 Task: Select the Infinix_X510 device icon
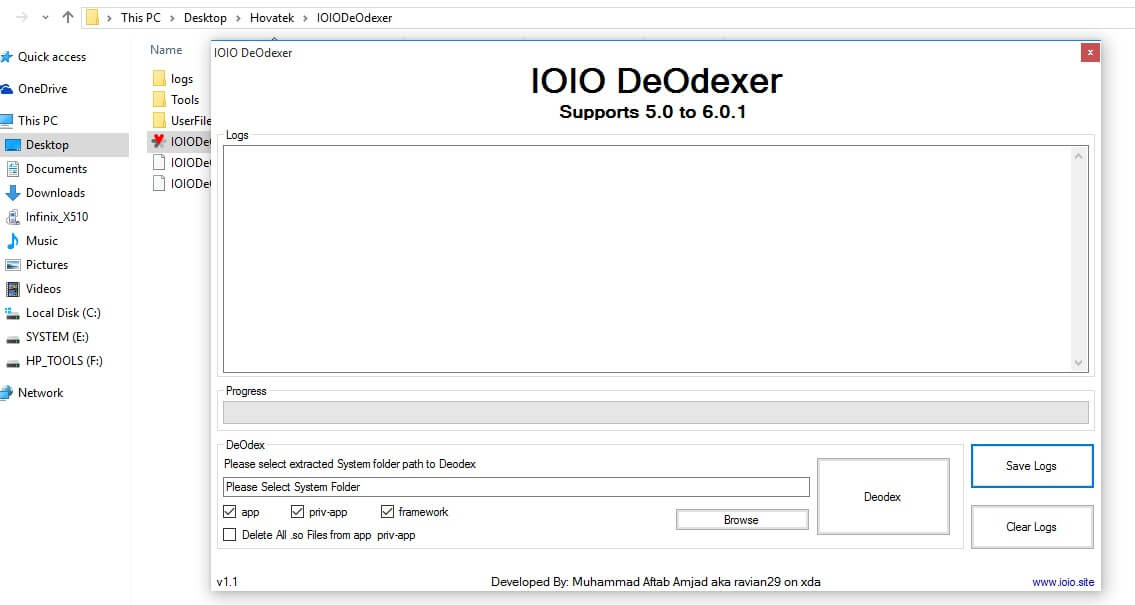(13, 217)
